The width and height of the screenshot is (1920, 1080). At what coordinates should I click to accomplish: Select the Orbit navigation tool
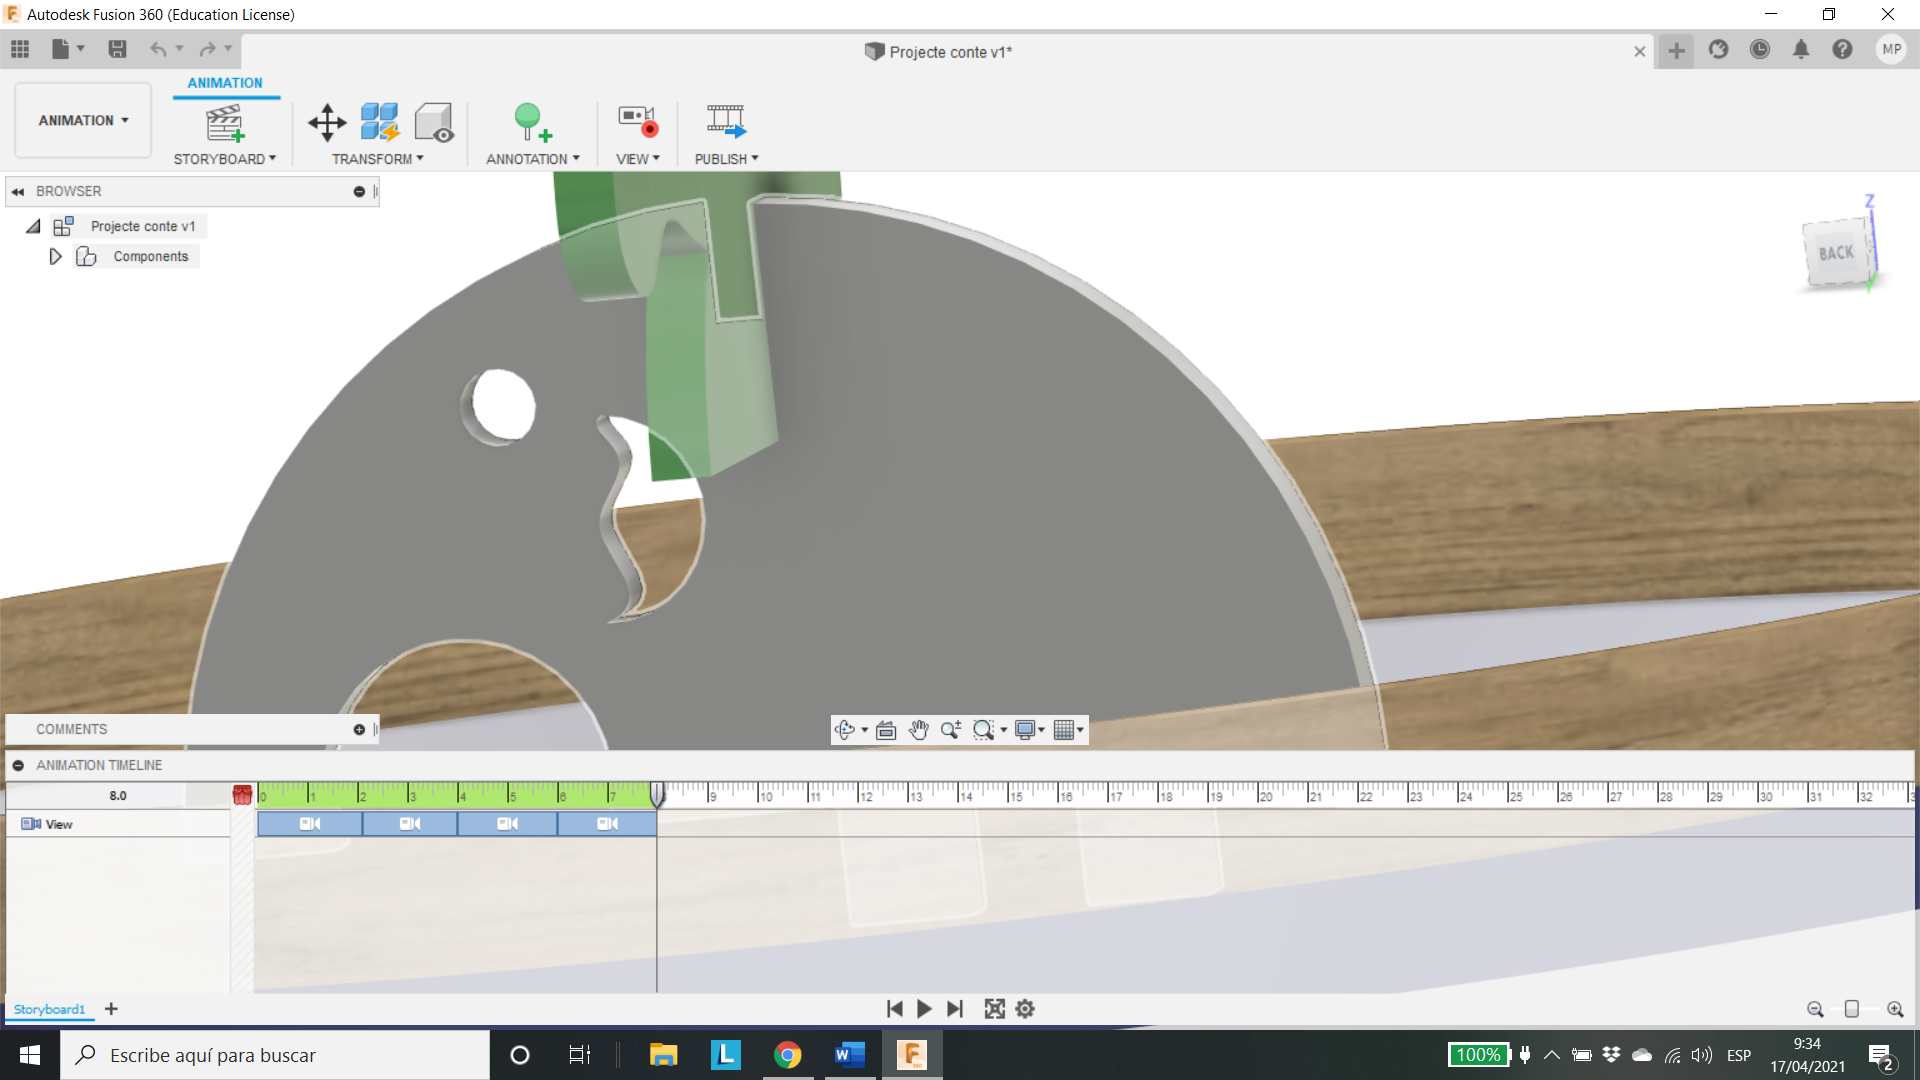pos(845,730)
